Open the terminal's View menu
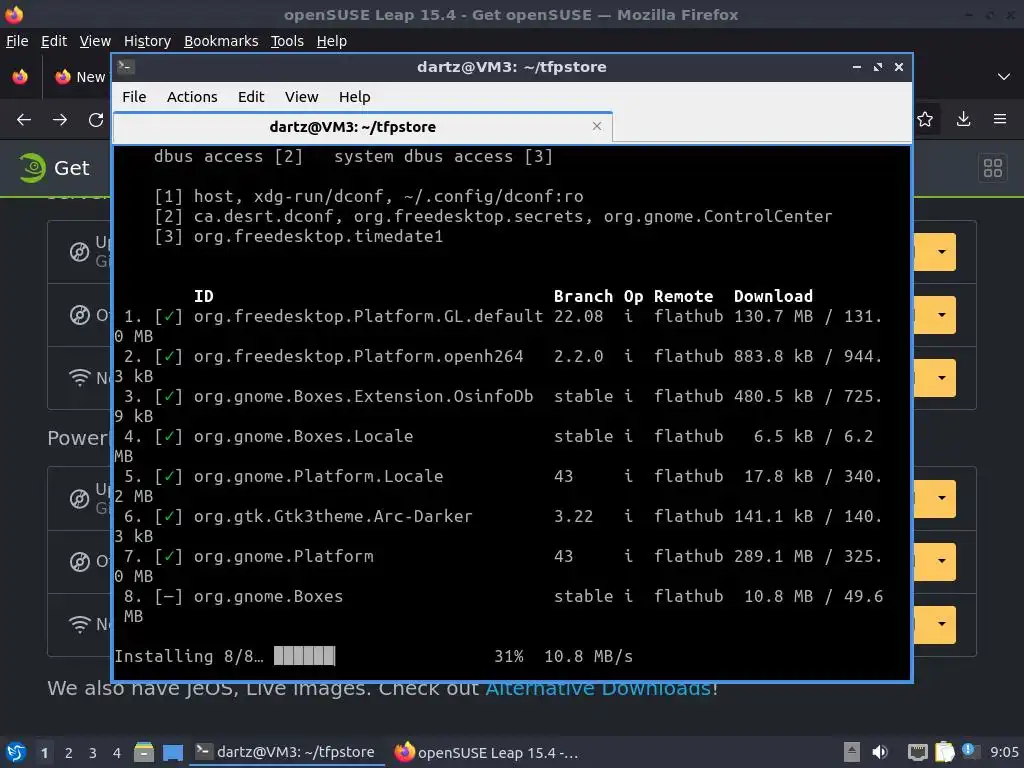The height and width of the screenshot is (768, 1024). click(301, 97)
